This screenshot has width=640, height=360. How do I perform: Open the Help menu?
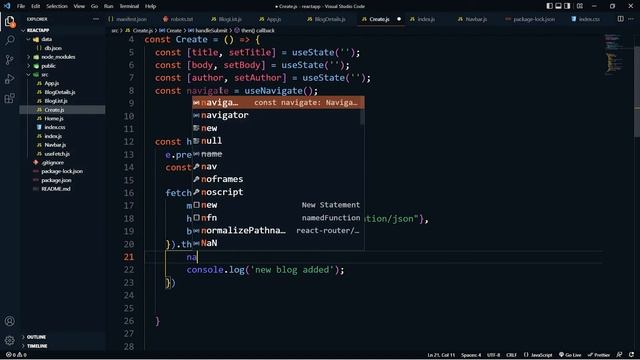[150, 6]
